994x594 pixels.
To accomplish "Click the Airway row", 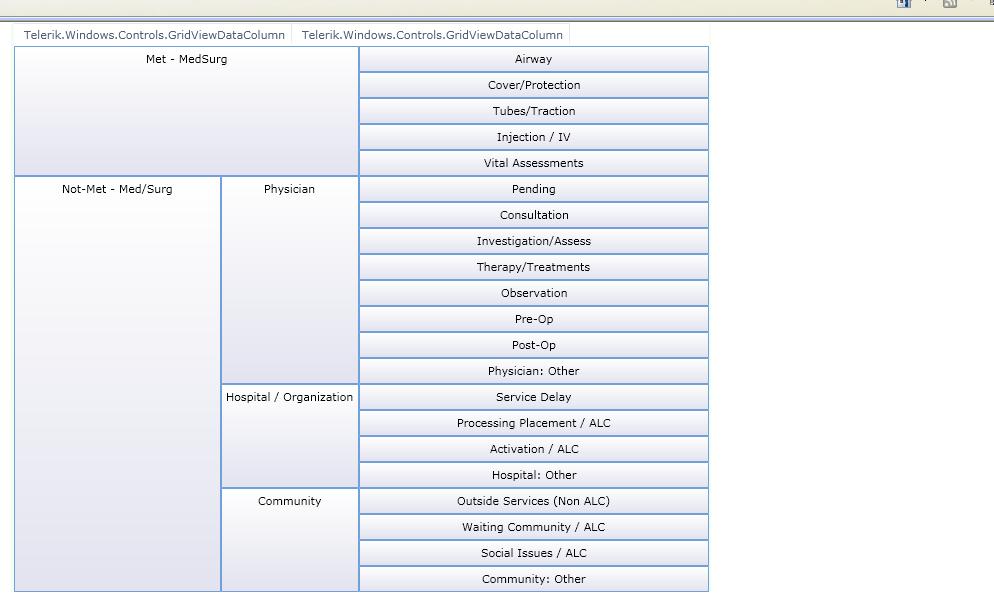I will point(534,59).
